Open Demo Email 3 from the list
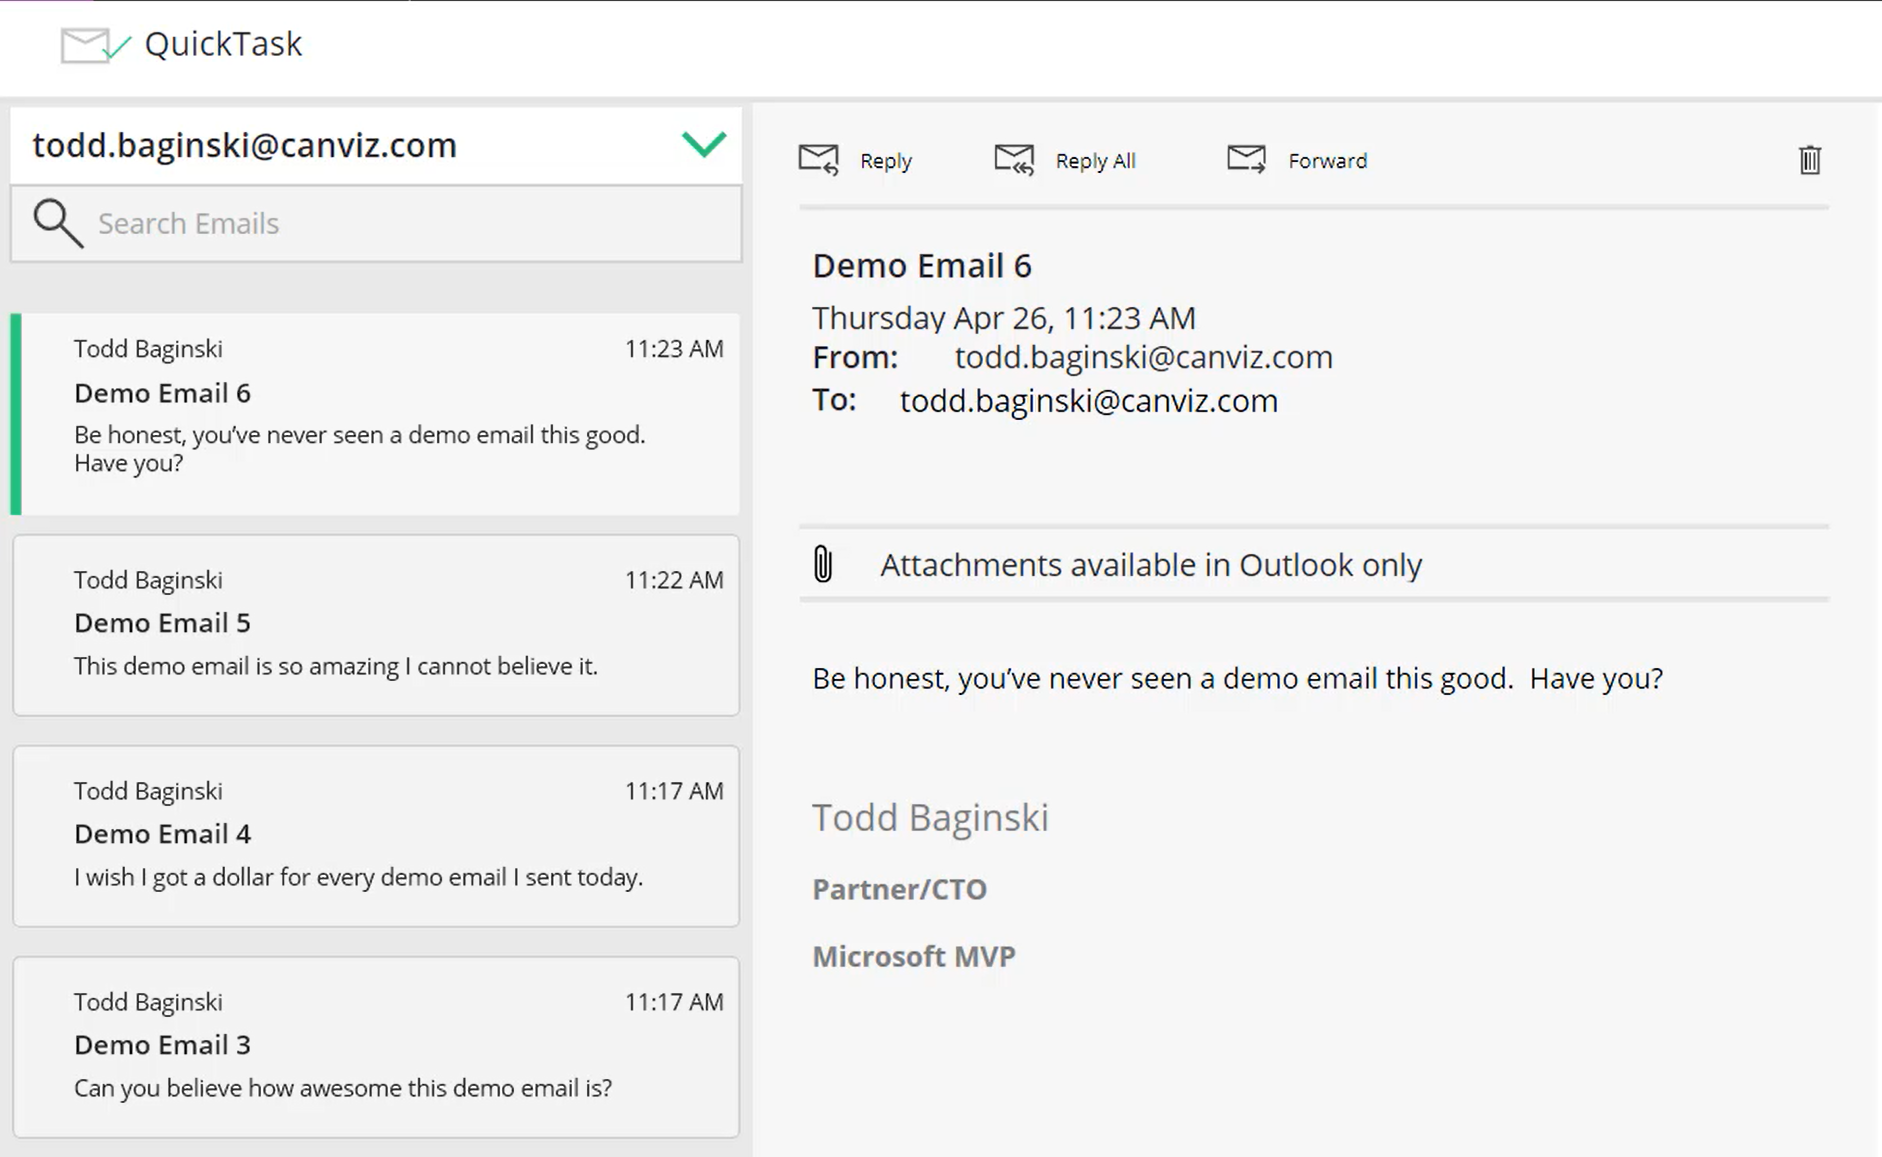The width and height of the screenshot is (1882, 1157). (x=376, y=1047)
